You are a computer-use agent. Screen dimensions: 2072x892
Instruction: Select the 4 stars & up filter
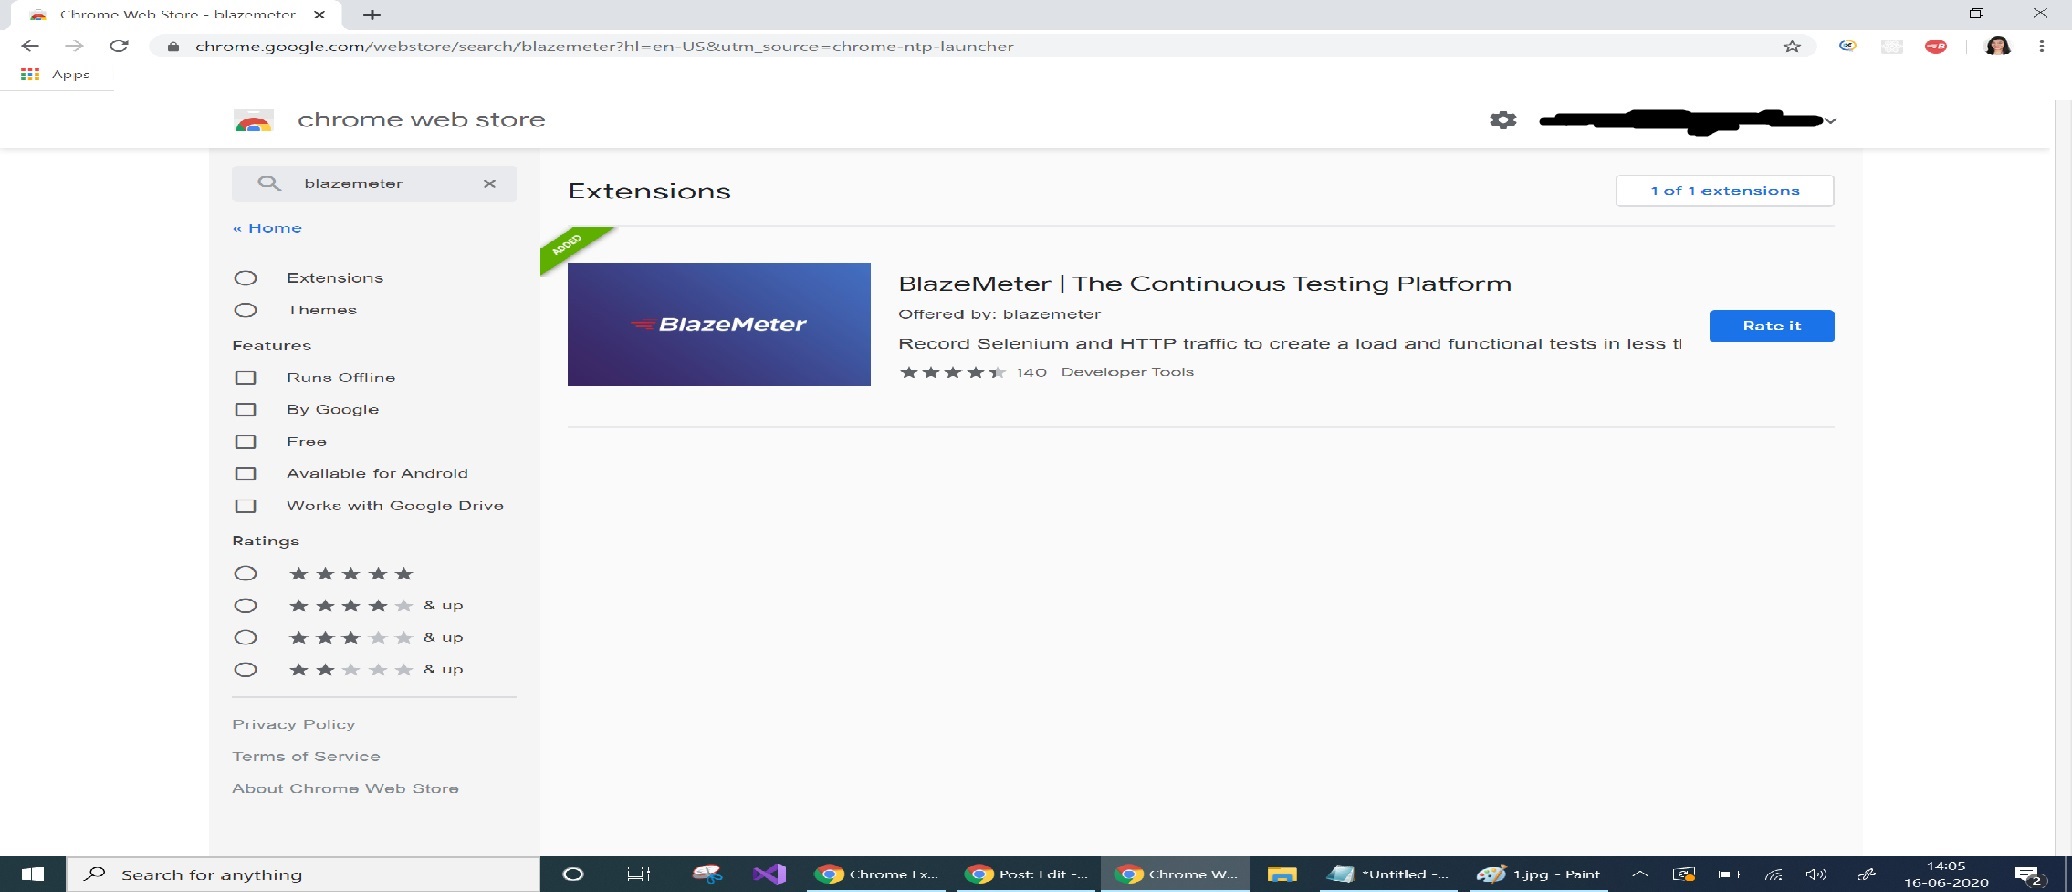[246, 605]
